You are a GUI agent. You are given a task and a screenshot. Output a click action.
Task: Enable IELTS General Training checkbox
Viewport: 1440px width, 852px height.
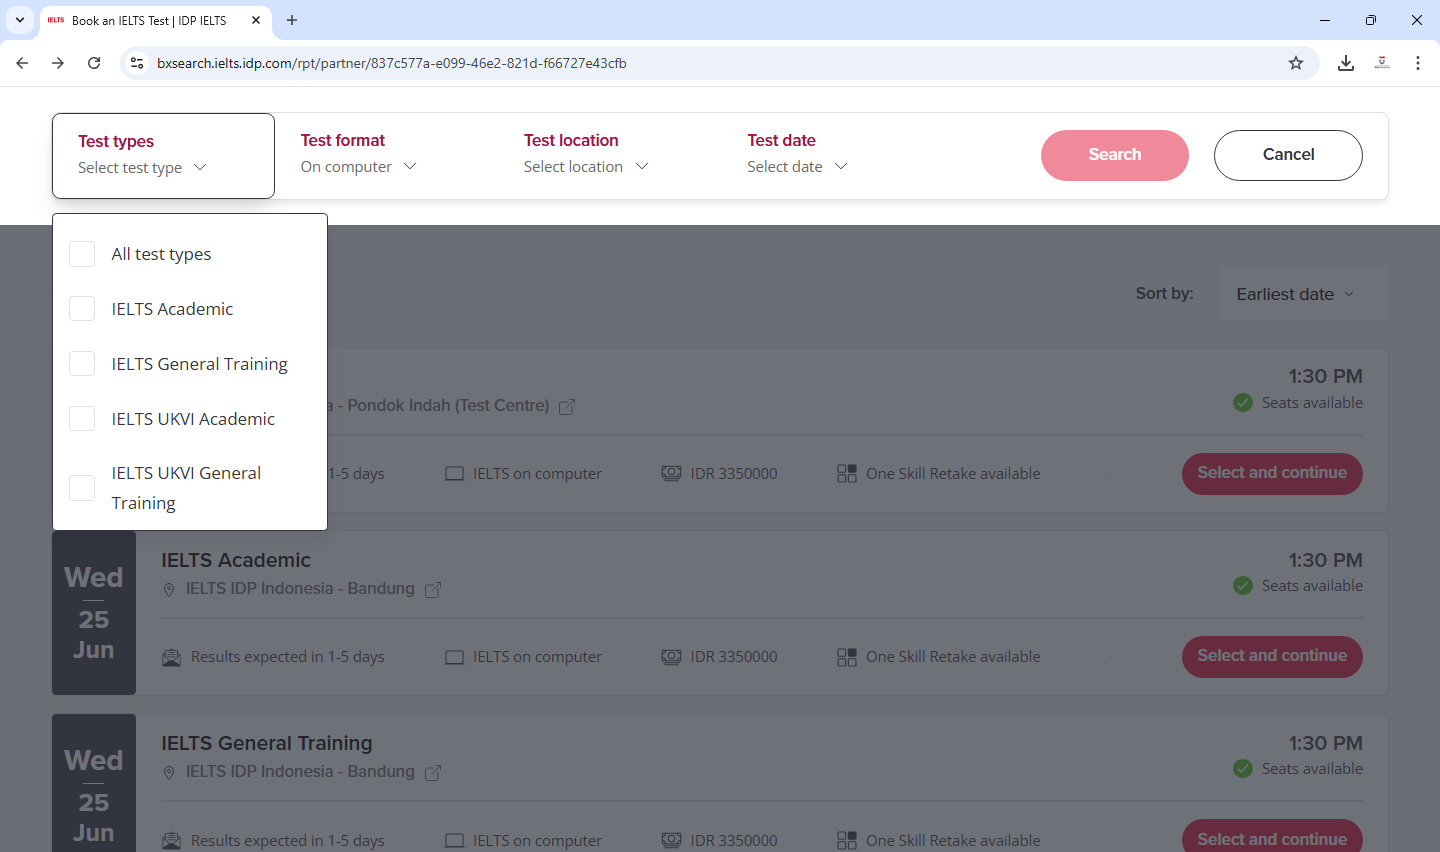tap(82, 364)
